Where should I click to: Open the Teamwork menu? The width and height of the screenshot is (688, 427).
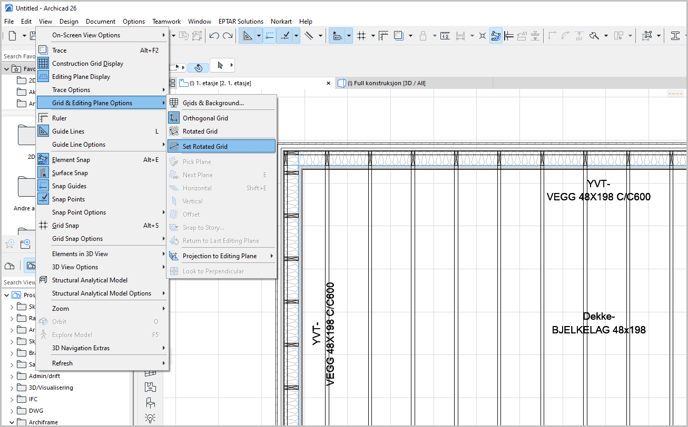[x=166, y=21]
